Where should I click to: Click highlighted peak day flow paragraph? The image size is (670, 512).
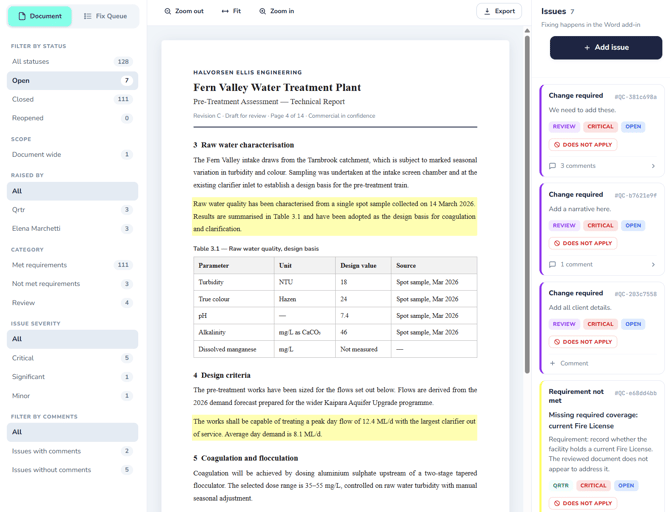pos(335,427)
